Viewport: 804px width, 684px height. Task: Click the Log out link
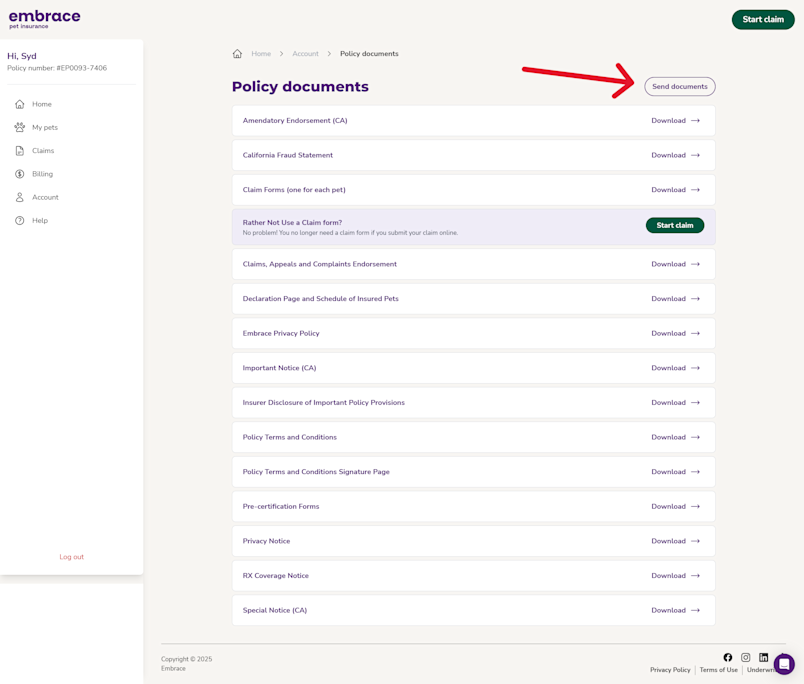pos(71,557)
